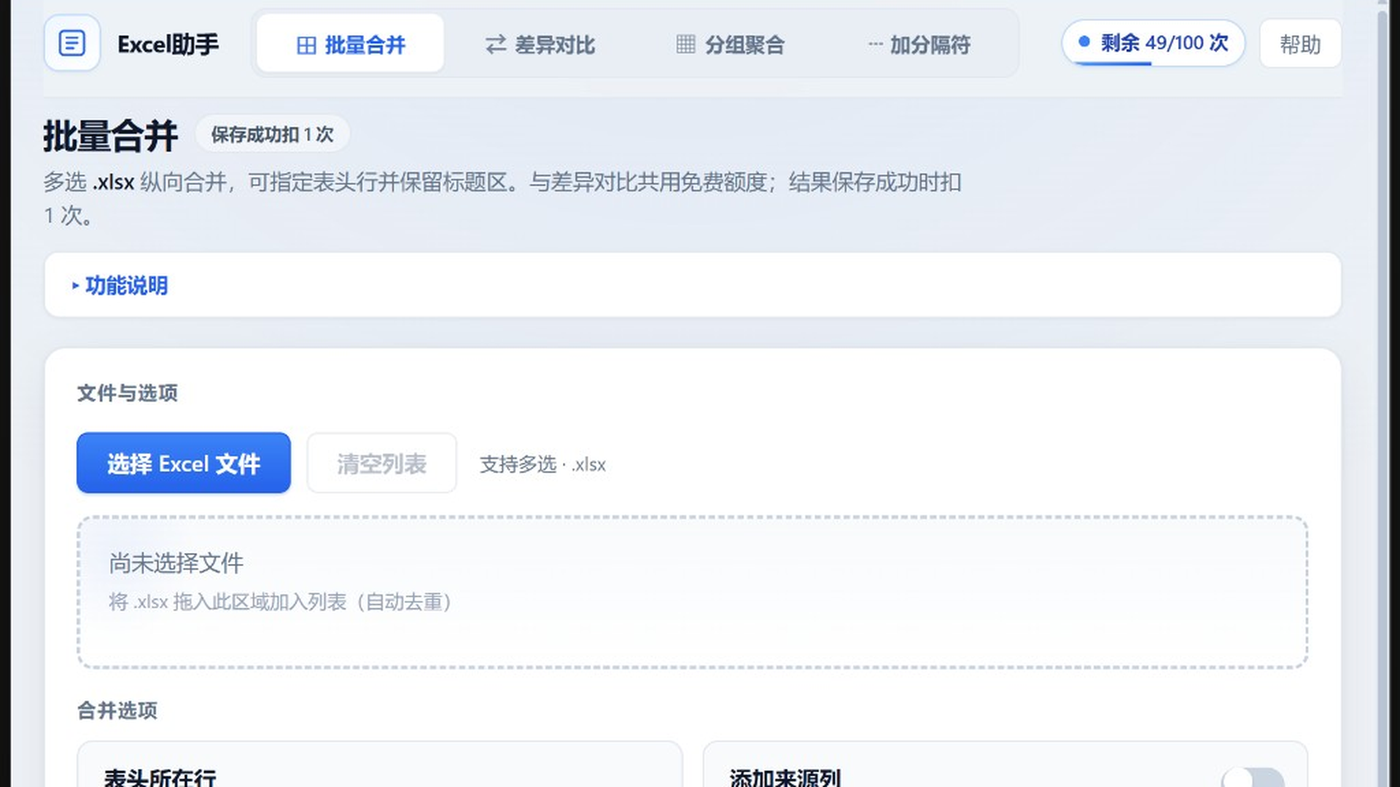Image resolution: width=1400 pixels, height=787 pixels.
Task: Open the 分组聚合 tab
Action: coord(730,44)
